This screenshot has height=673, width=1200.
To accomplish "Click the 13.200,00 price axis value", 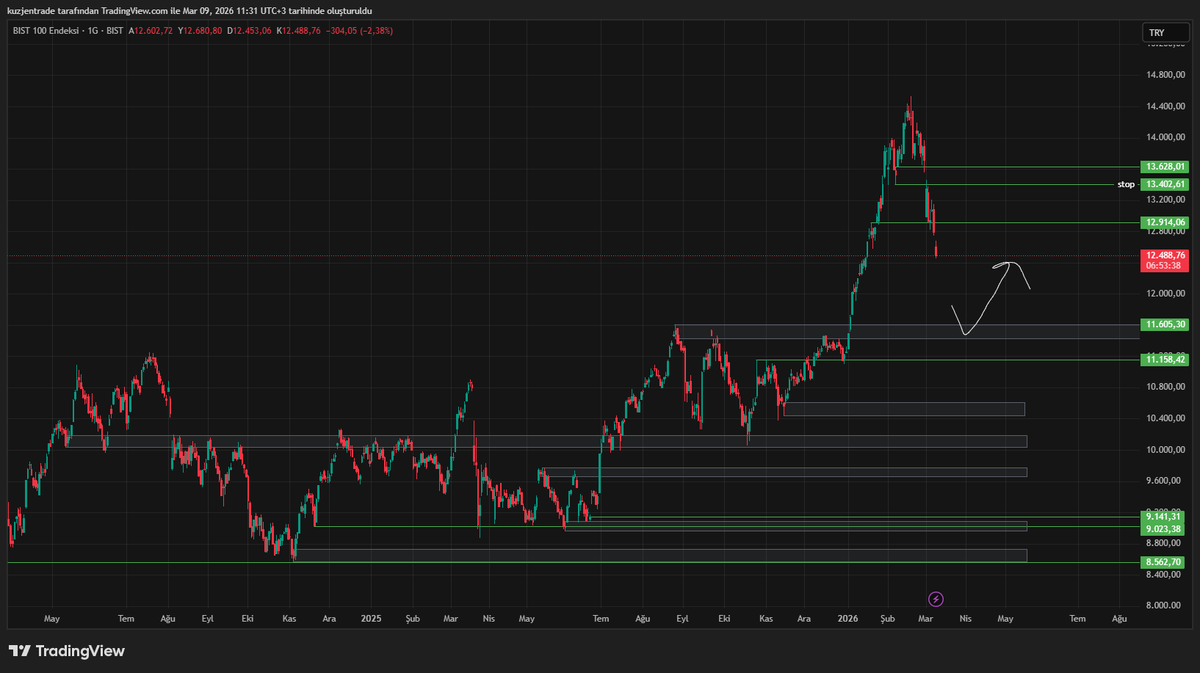I will (x=1166, y=200).
